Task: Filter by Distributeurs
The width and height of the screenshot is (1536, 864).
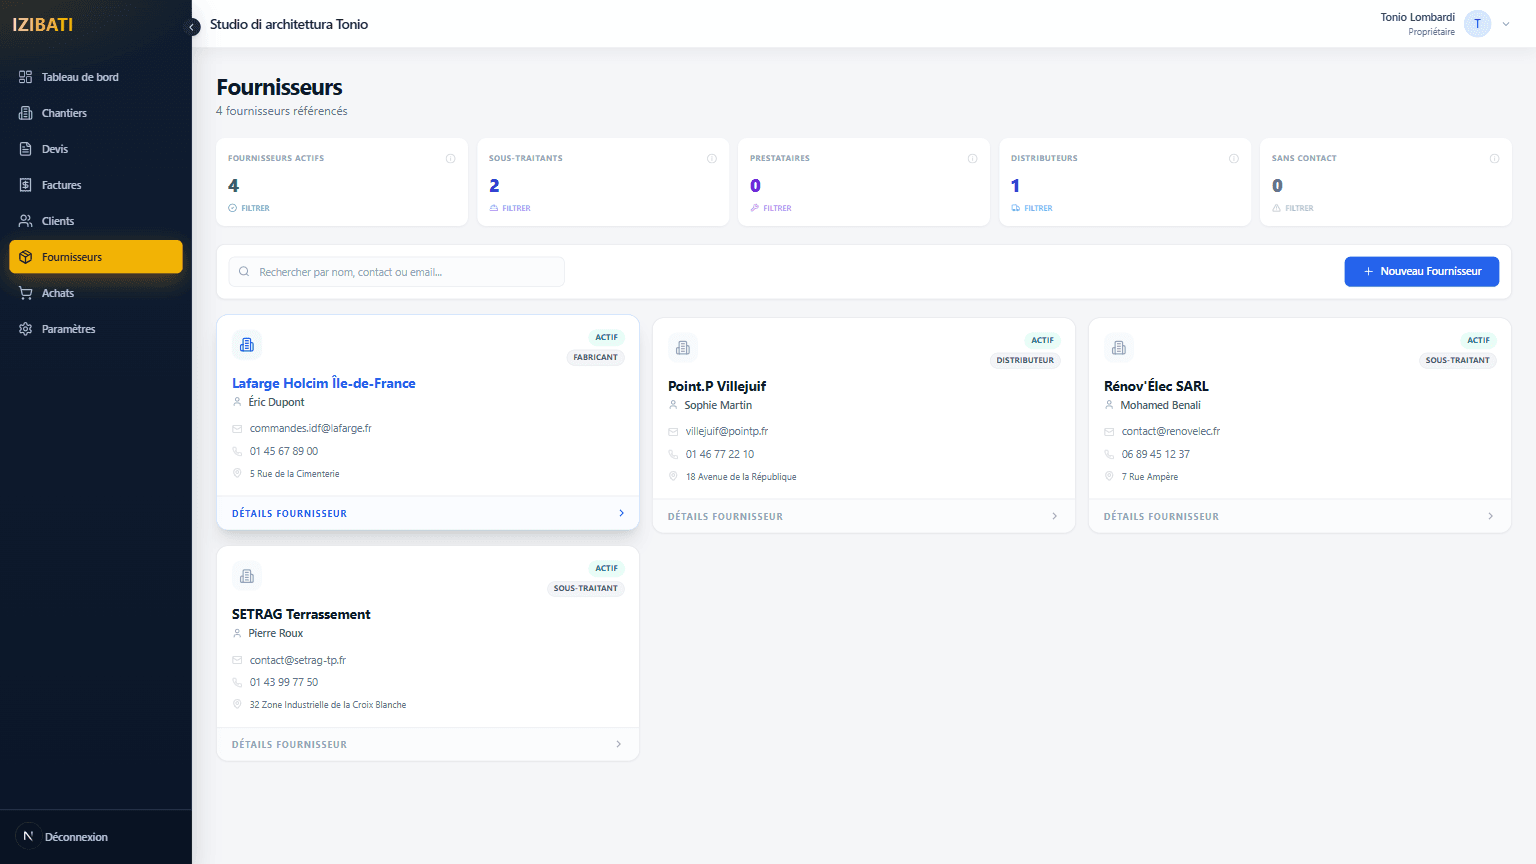Action: (x=1032, y=208)
